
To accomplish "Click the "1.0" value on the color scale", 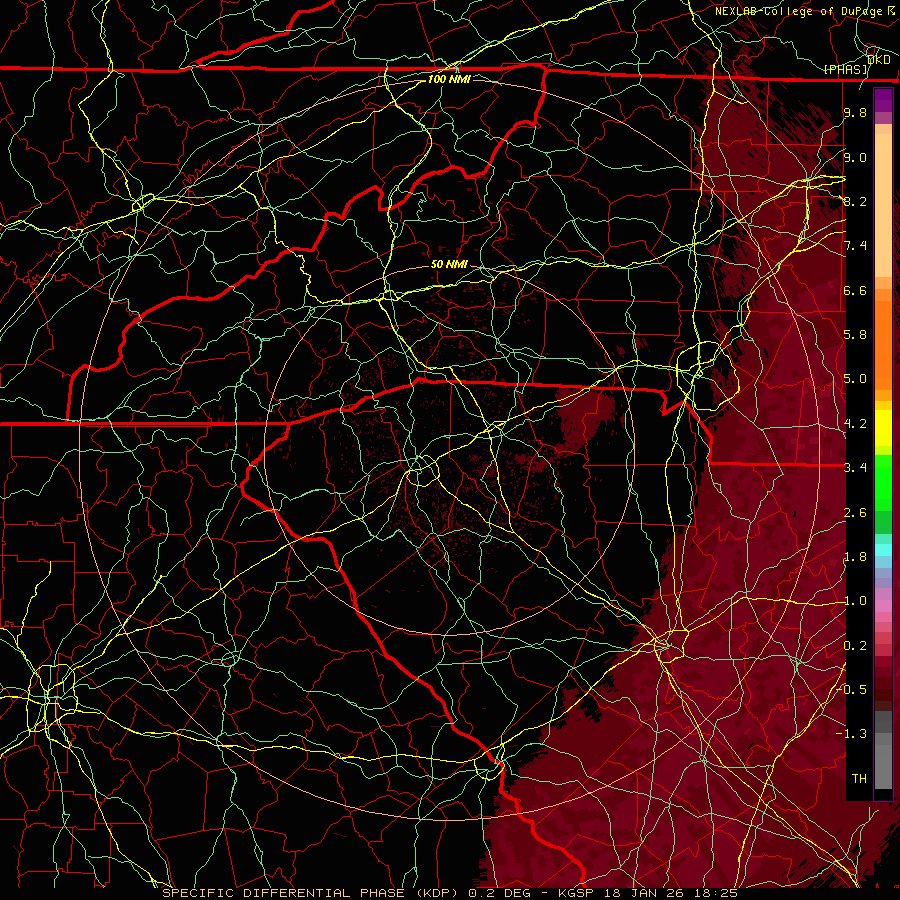I will click(x=855, y=600).
